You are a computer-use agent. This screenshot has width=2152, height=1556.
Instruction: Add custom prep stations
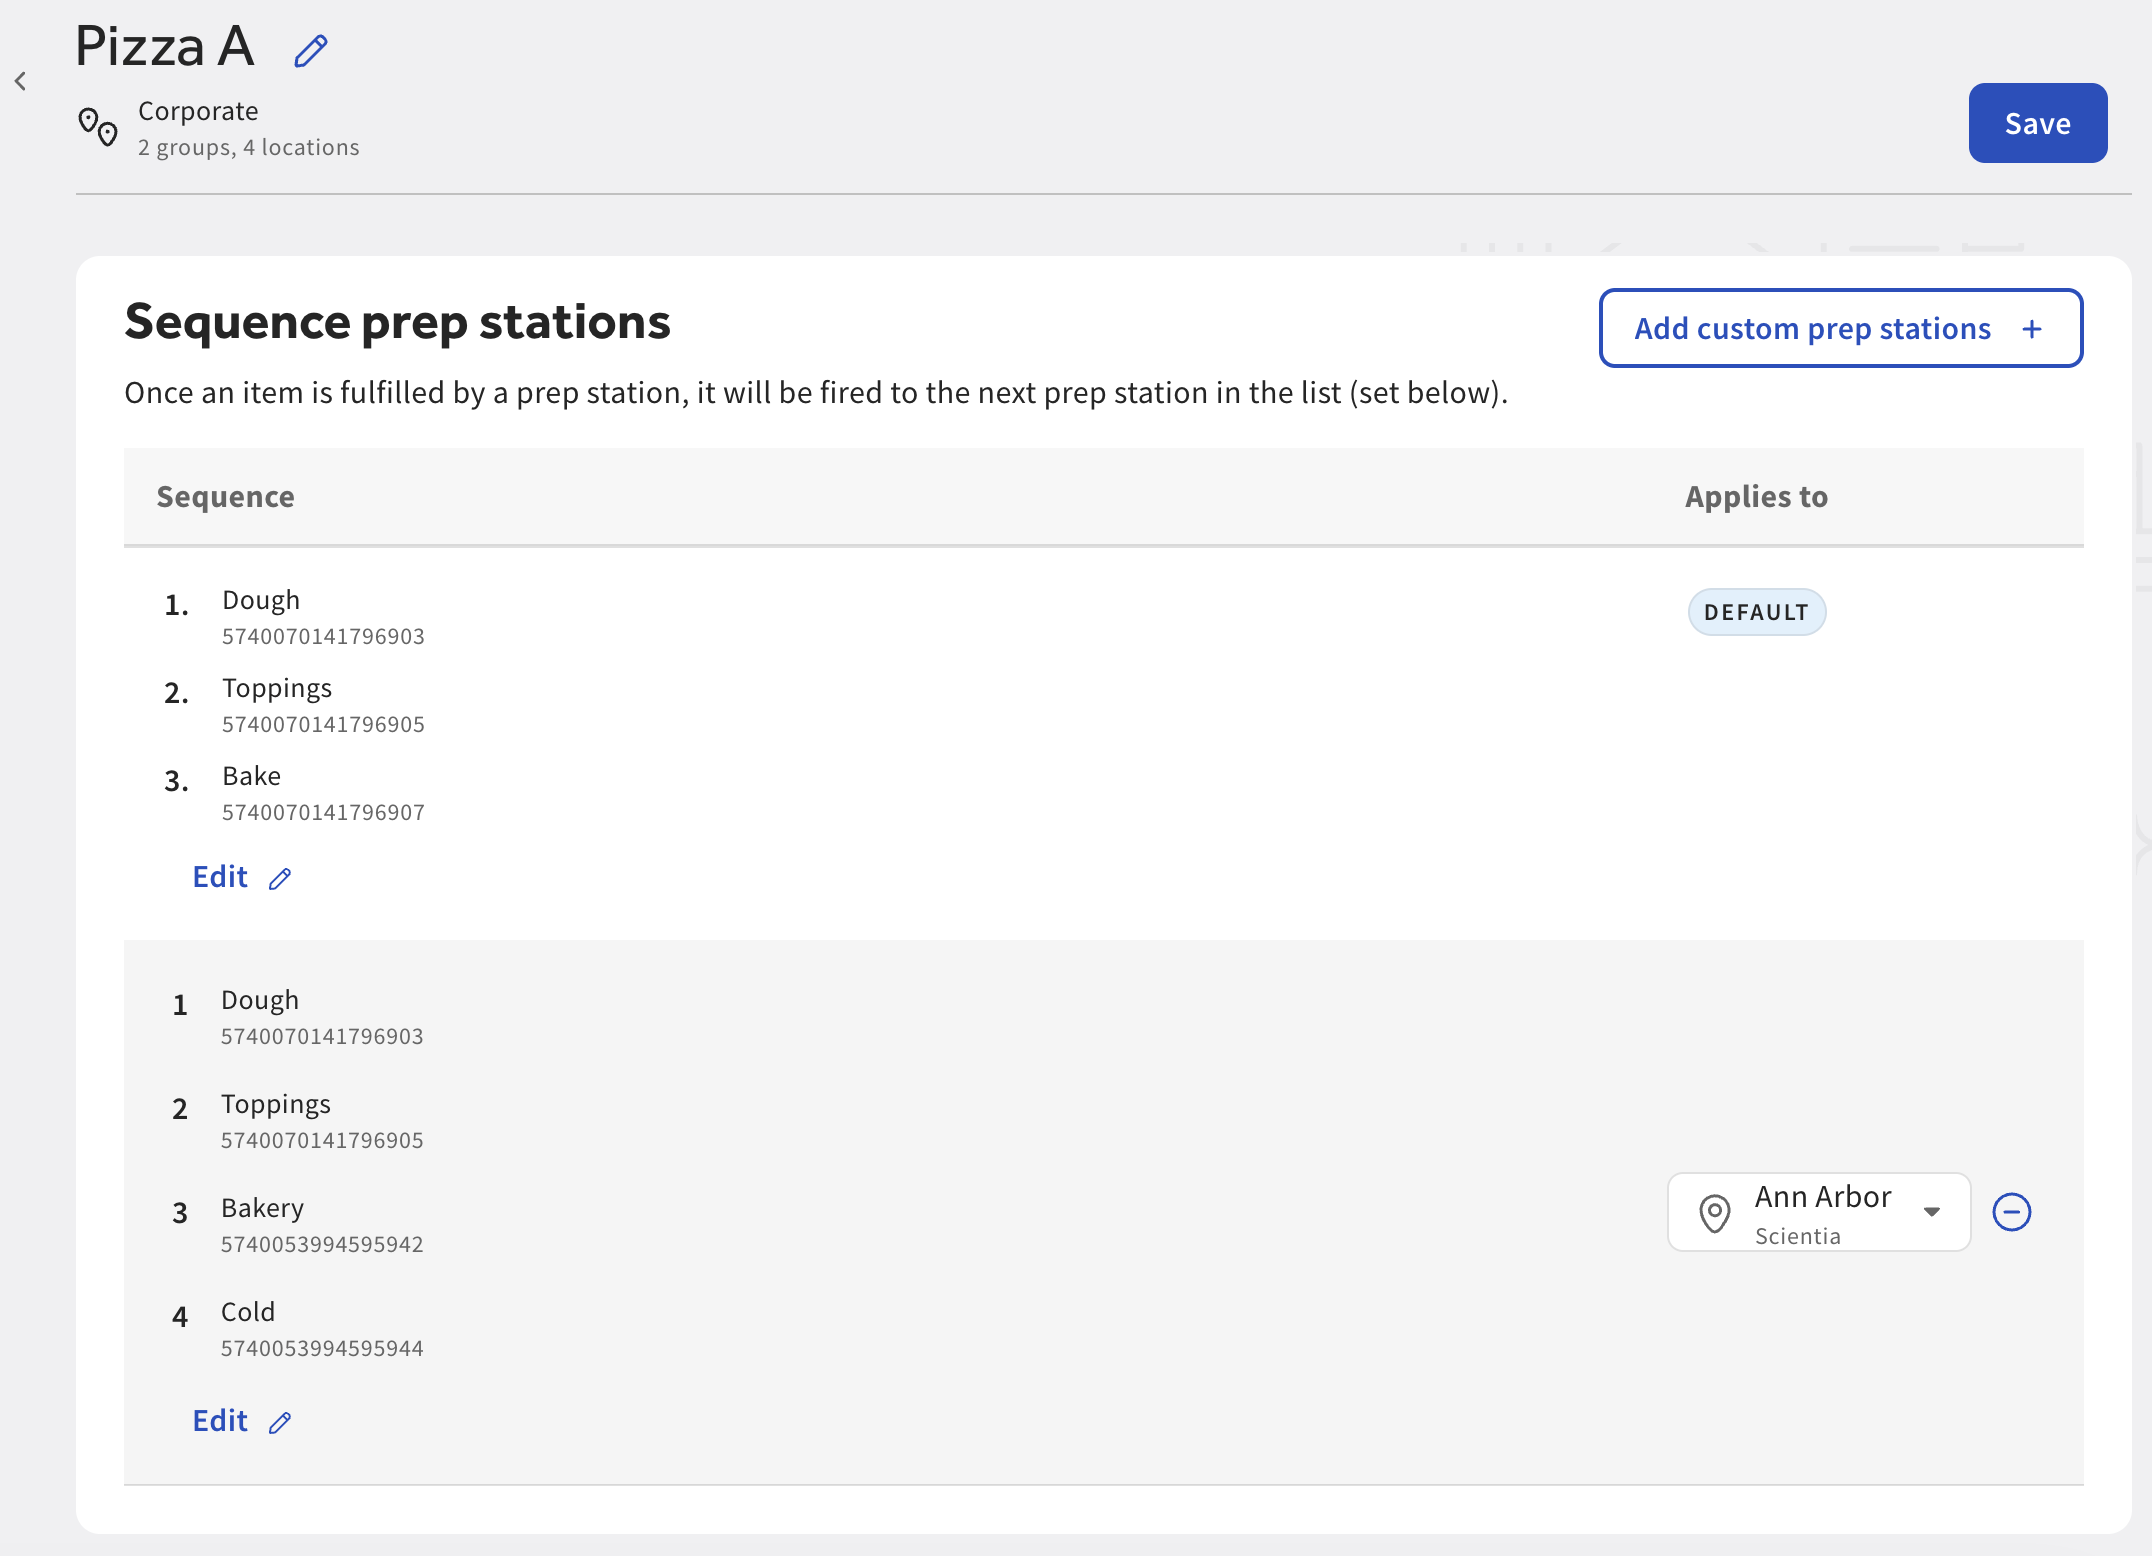[1840, 328]
